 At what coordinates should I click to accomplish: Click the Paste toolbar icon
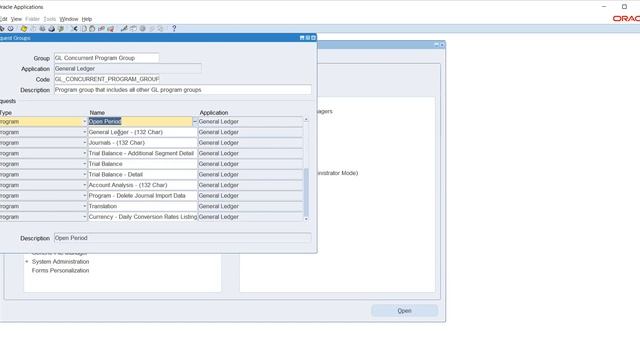click(x=92, y=29)
